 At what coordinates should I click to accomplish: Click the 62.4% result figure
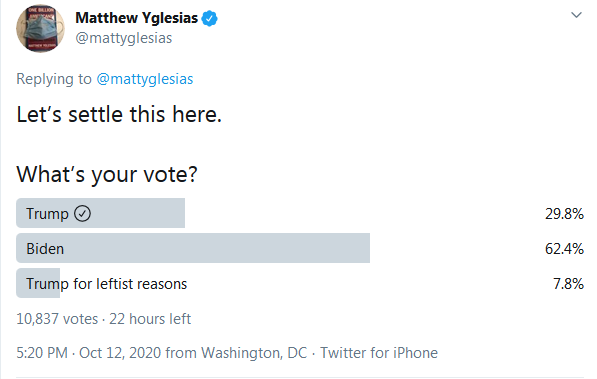[564, 249]
